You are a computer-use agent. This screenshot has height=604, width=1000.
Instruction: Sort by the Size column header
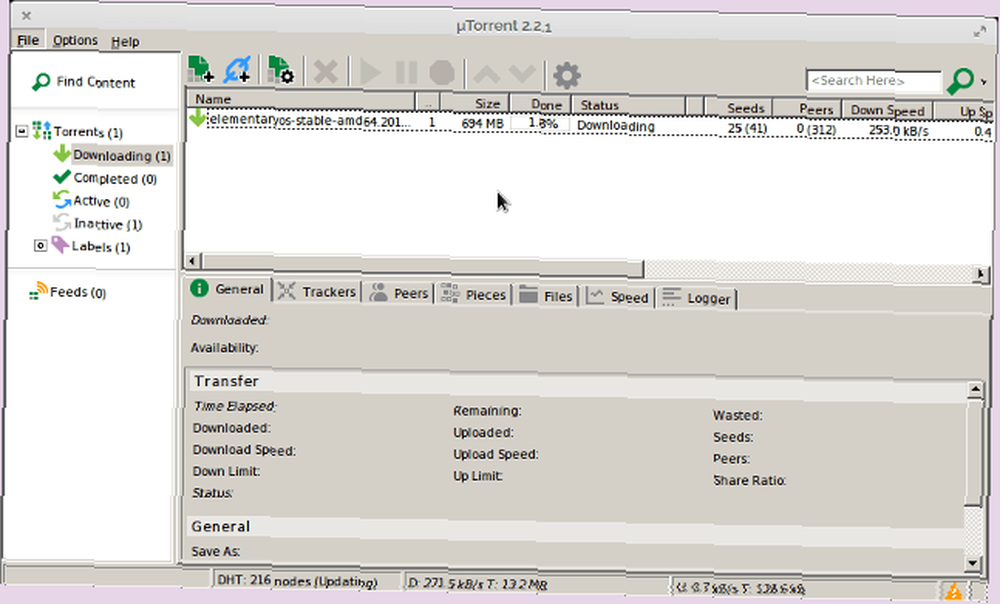pyautogui.click(x=474, y=103)
